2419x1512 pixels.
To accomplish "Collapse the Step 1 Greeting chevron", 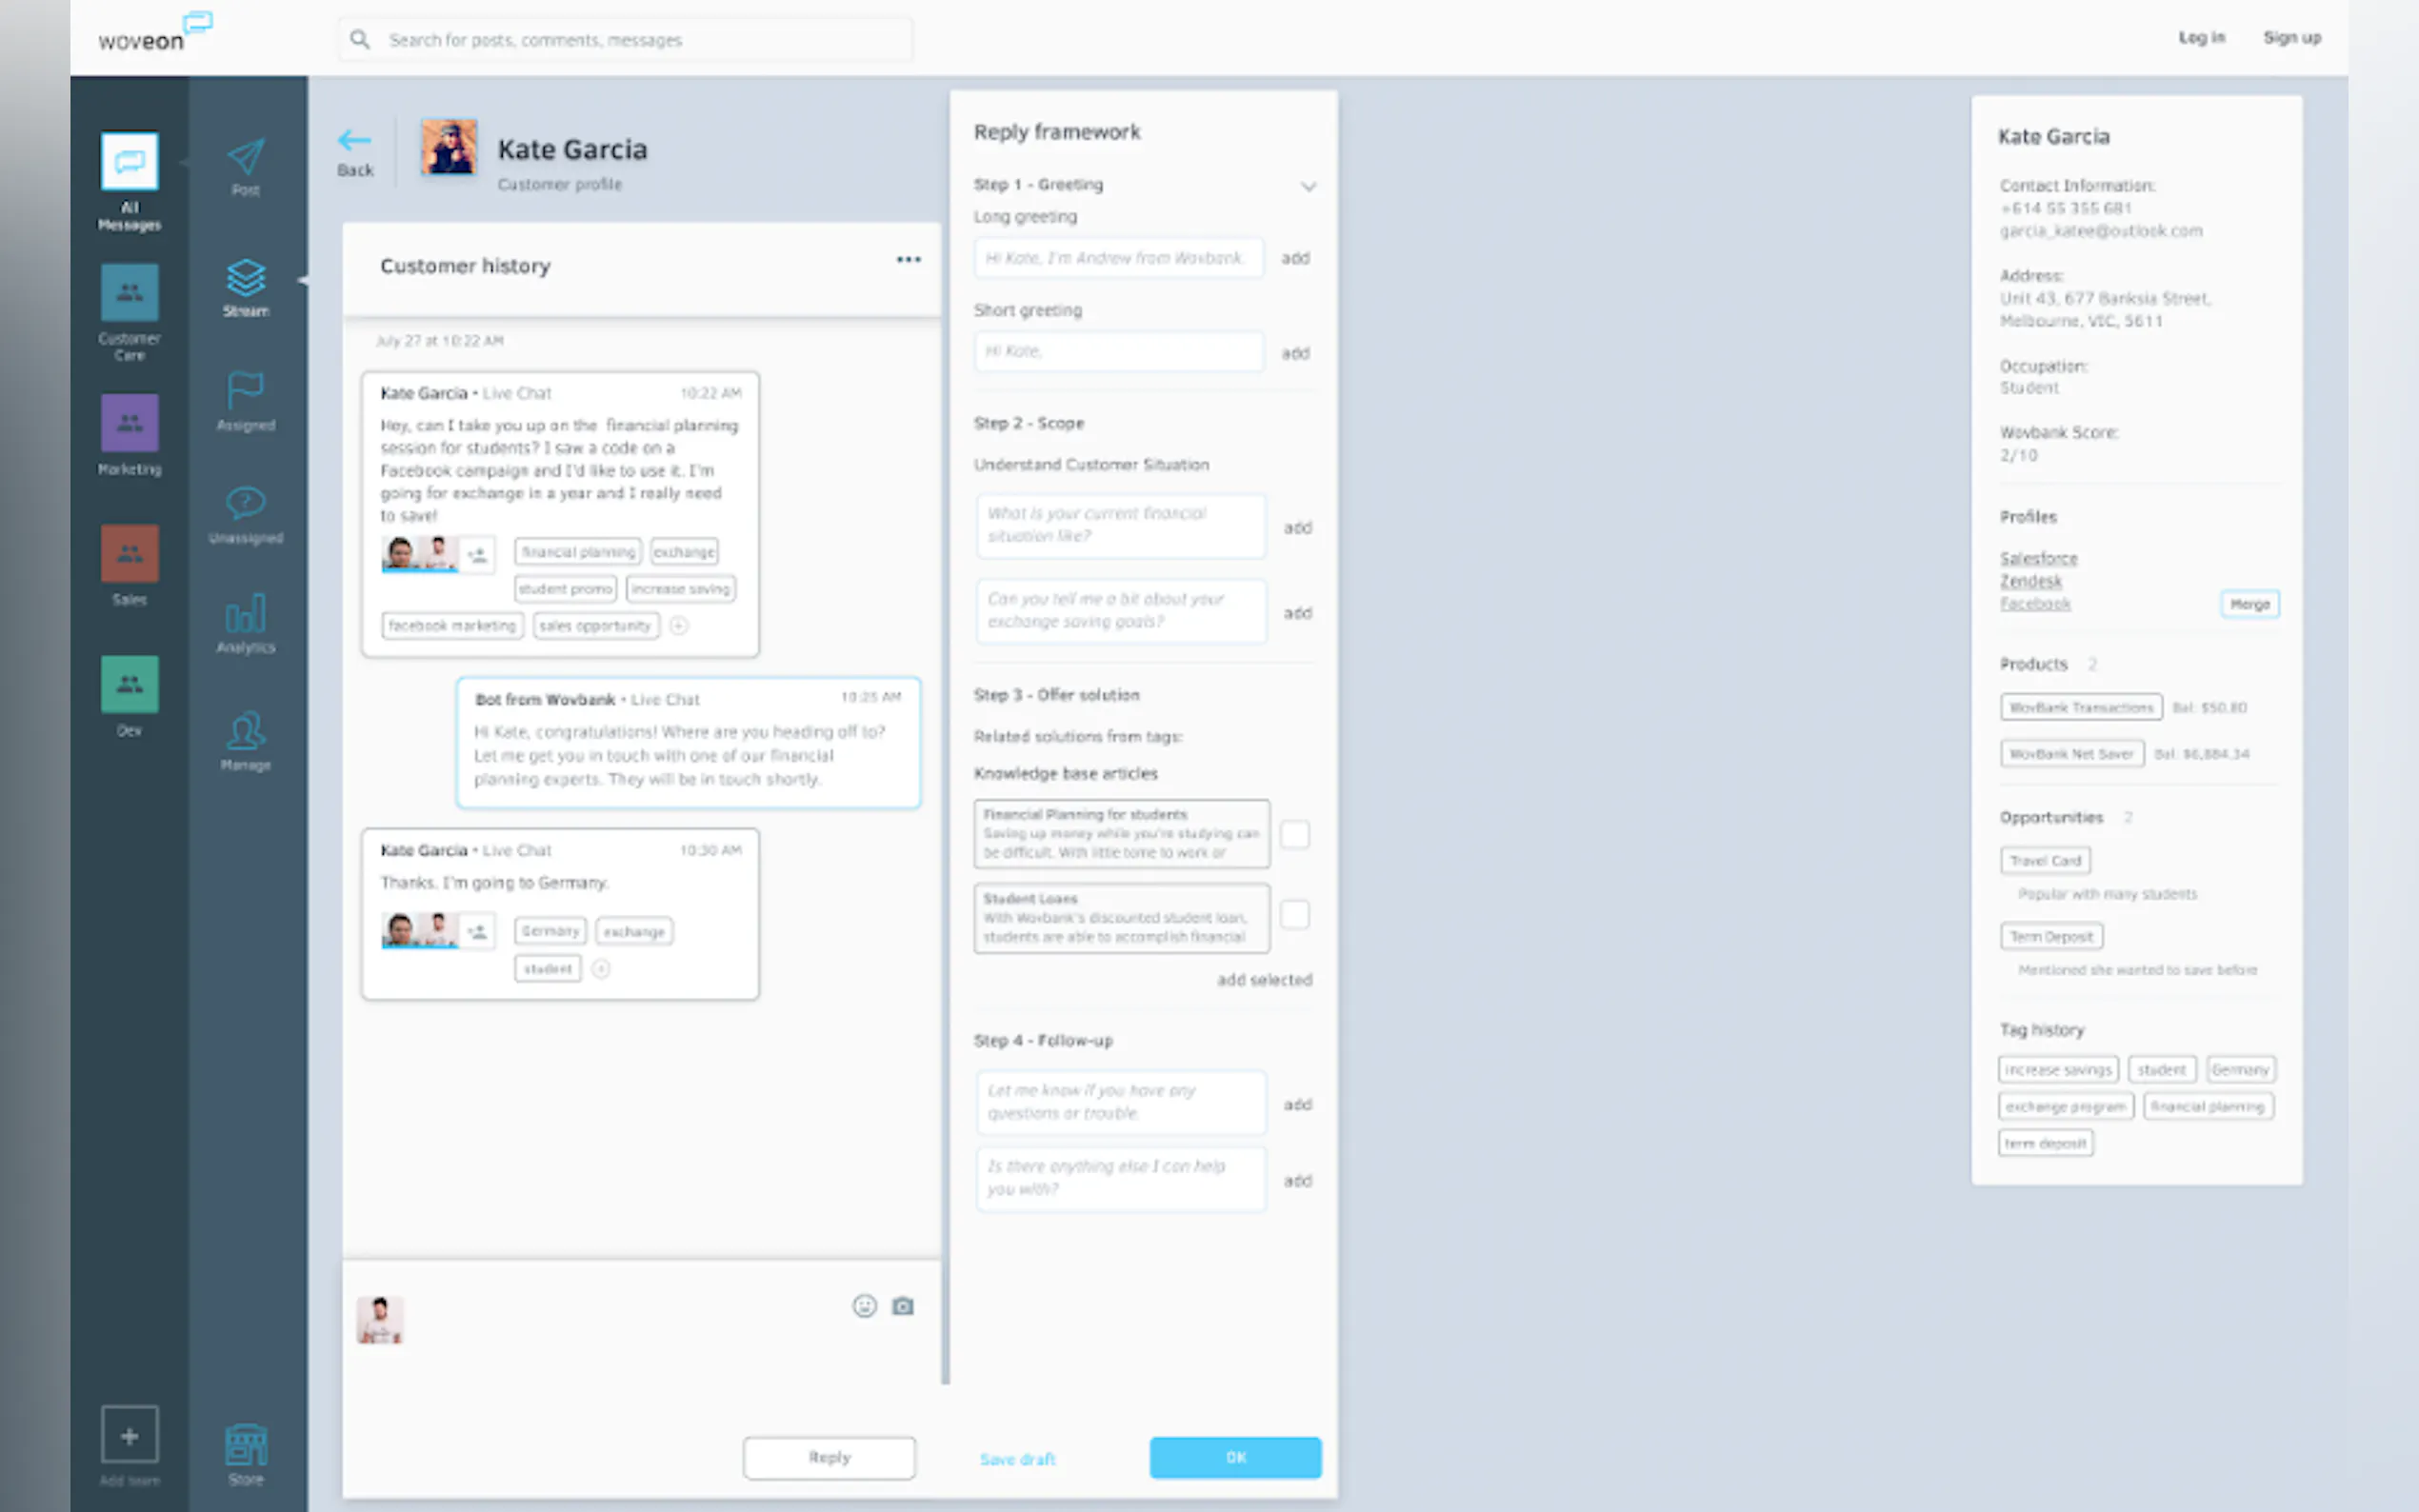I will pyautogui.click(x=1308, y=187).
